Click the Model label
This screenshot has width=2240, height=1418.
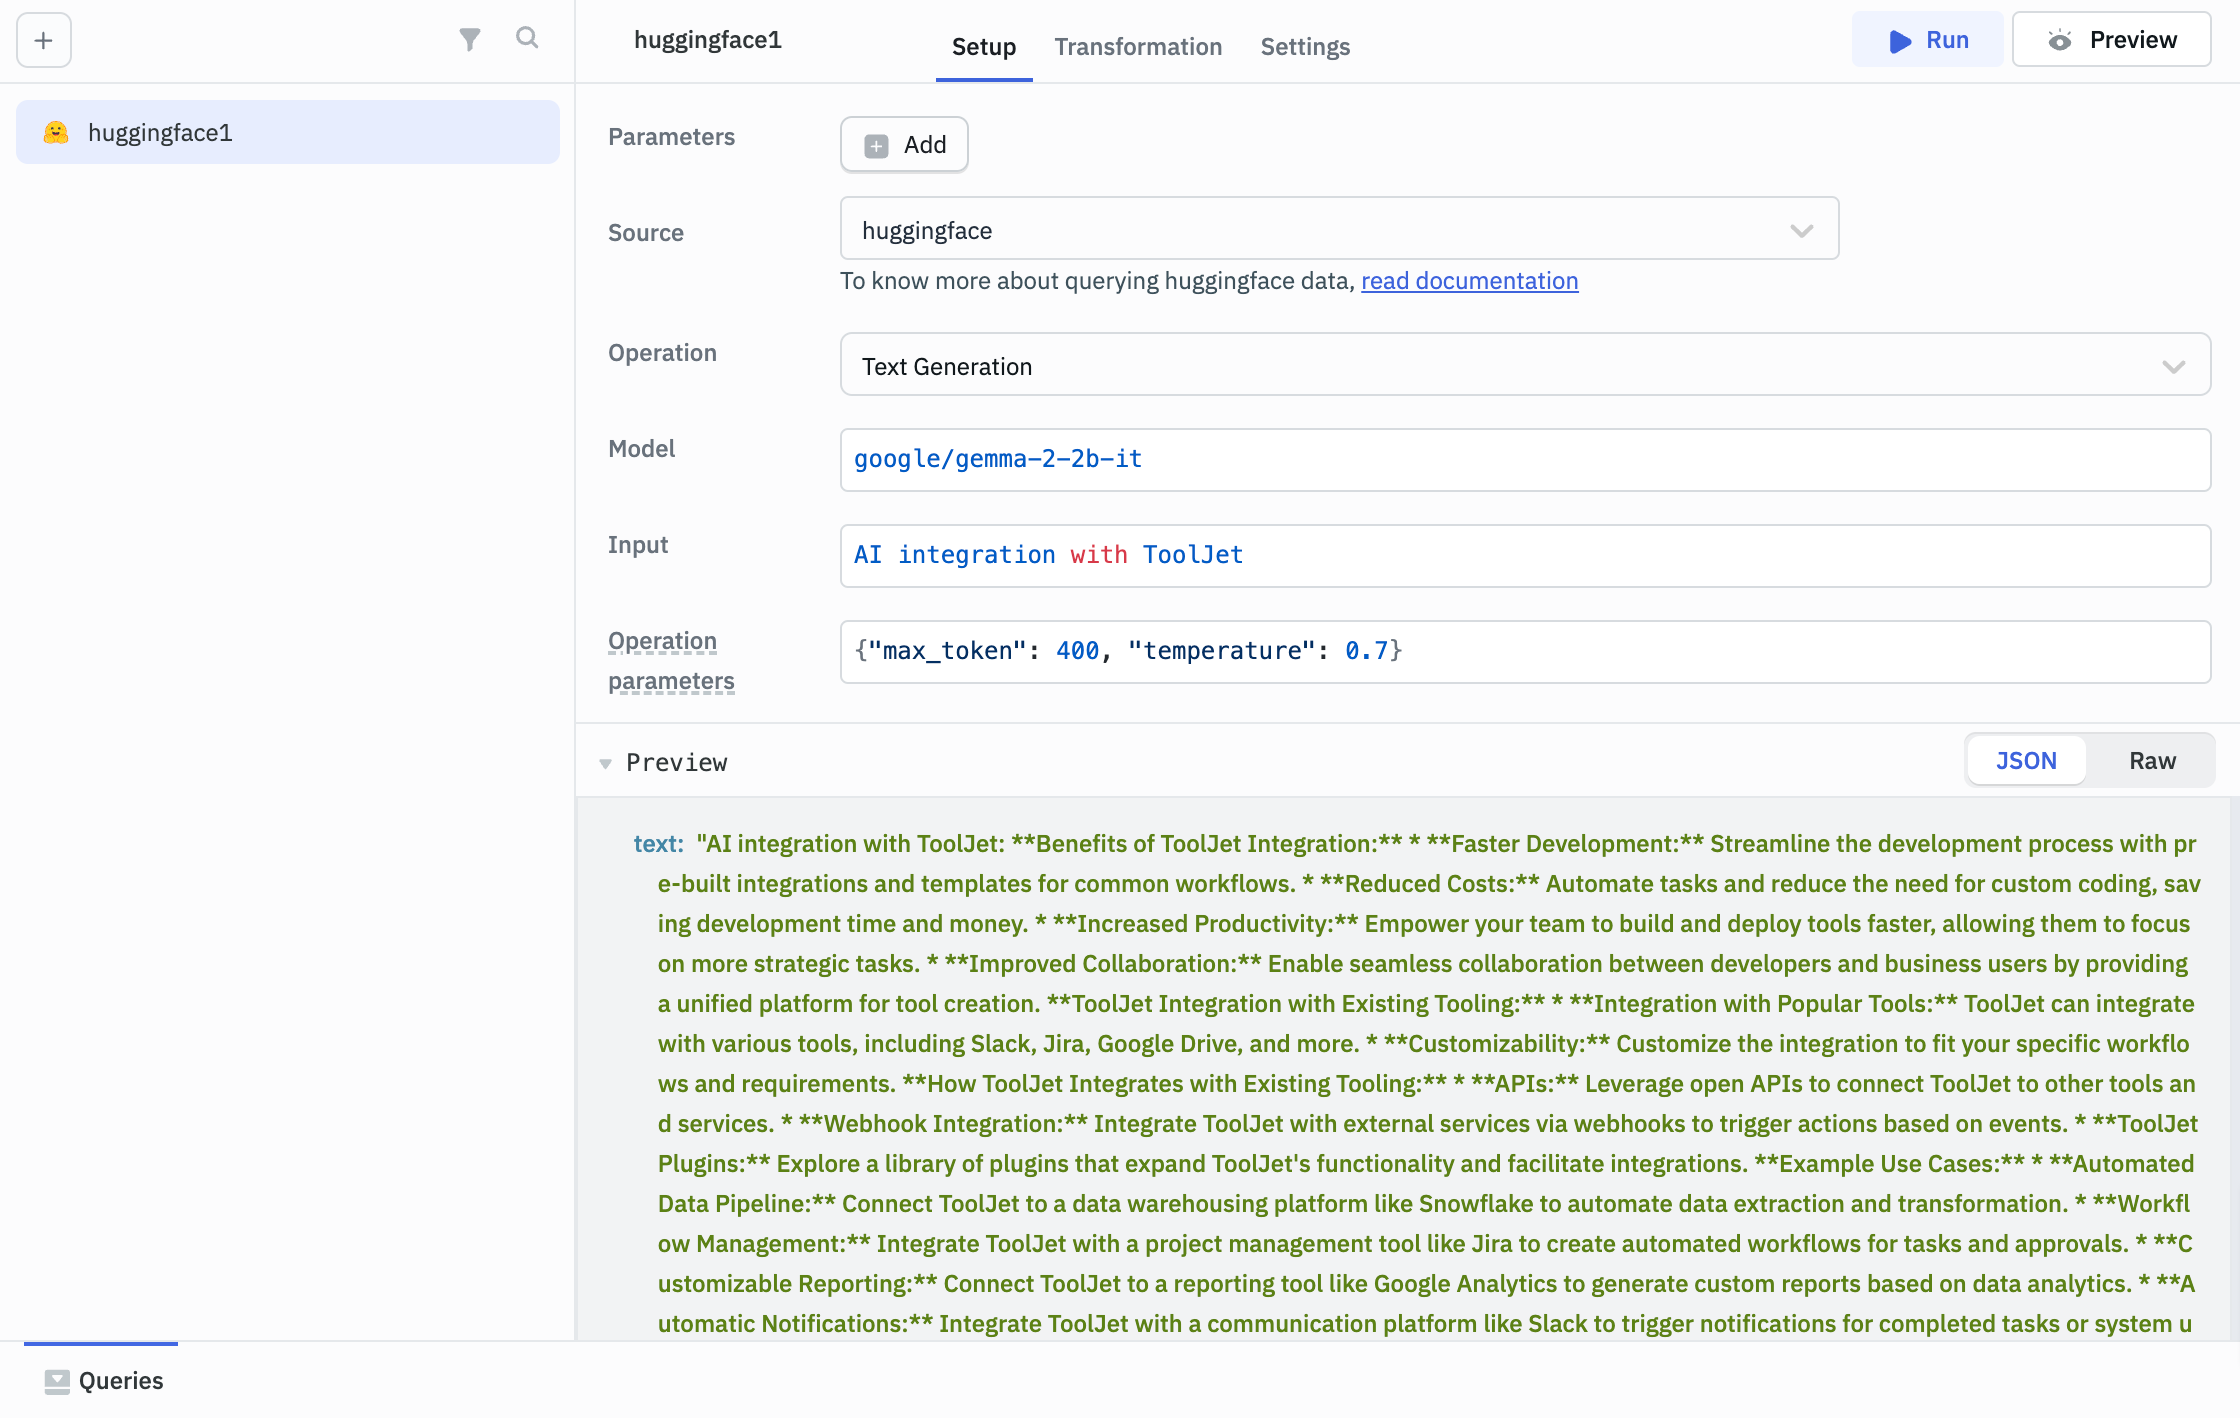pyautogui.click(x=641, y=449)
